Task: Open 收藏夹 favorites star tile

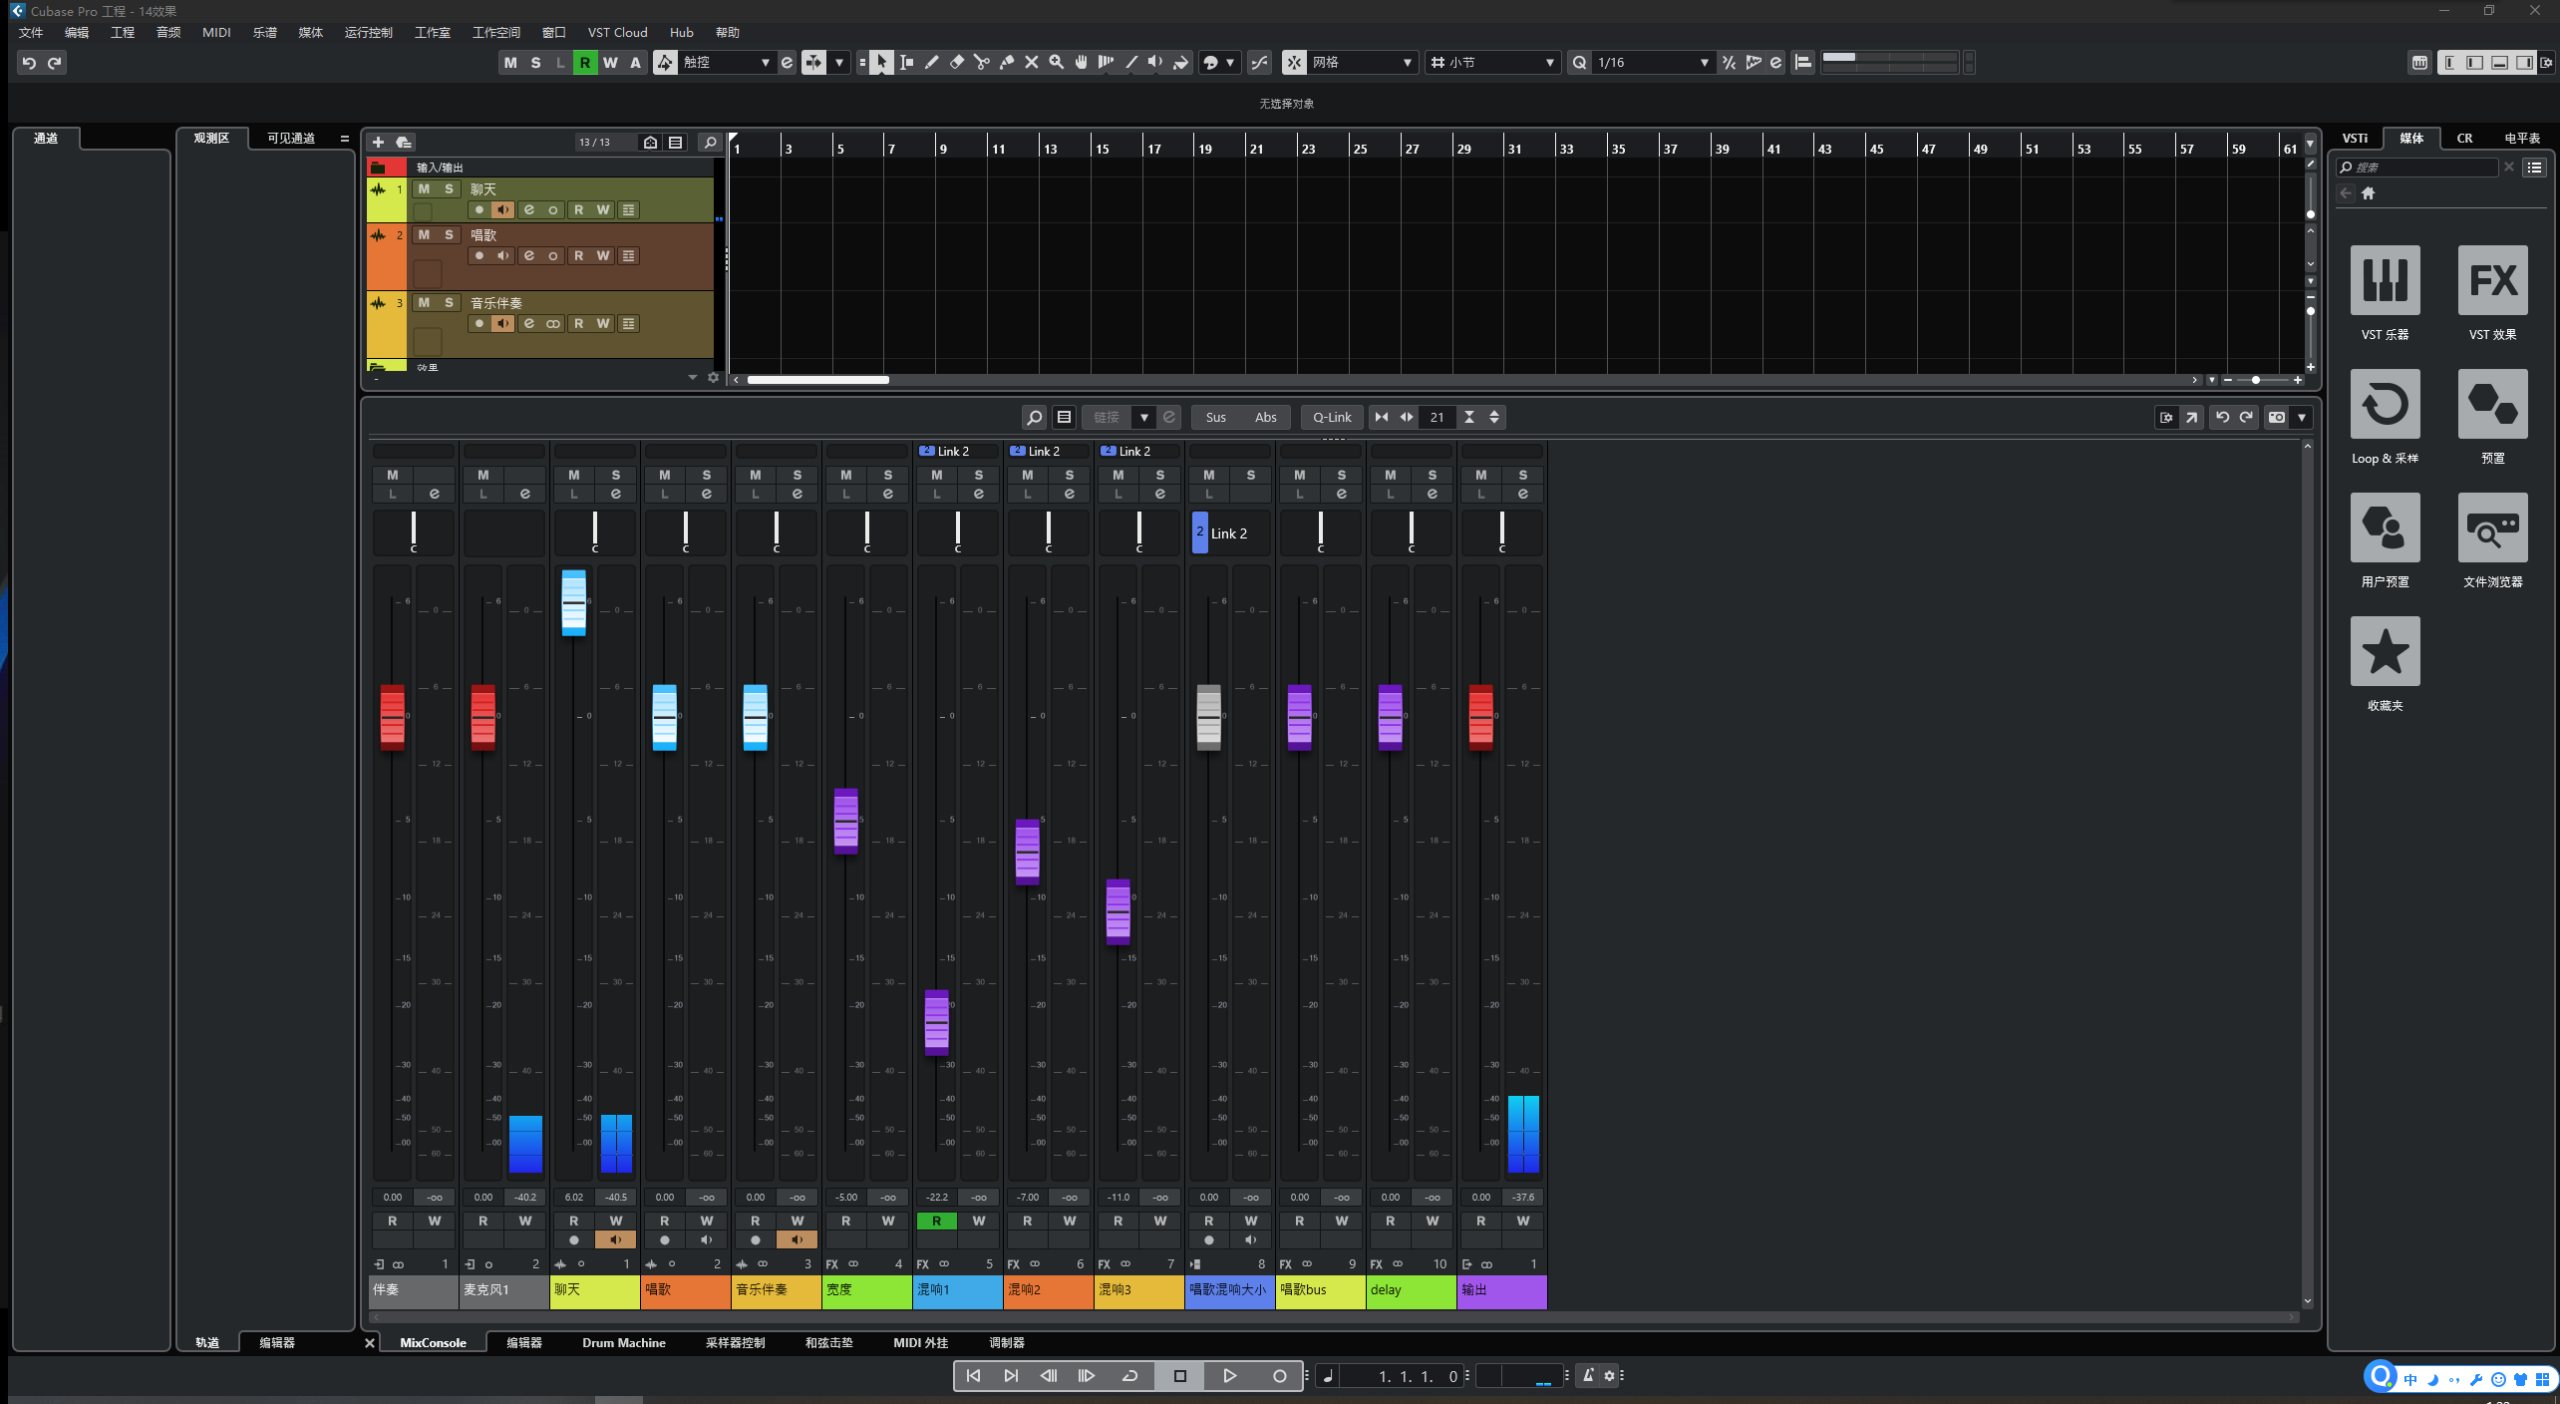Action: [2384, 651]
